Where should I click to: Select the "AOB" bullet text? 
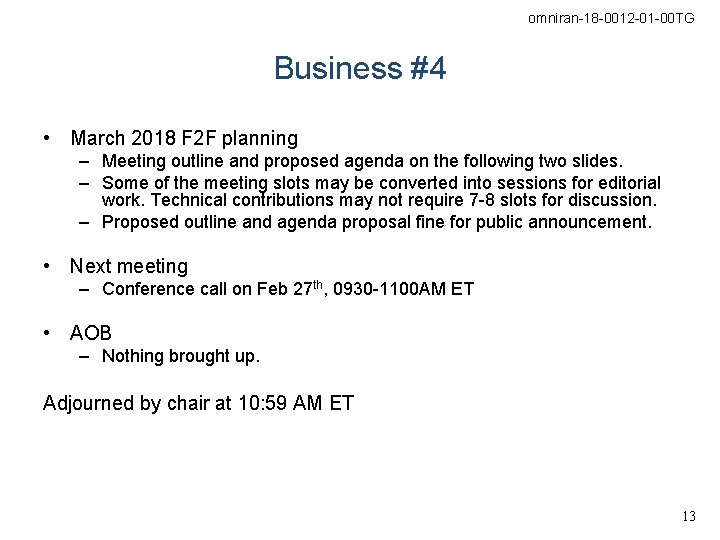pyautogui.click(x=91, y=332)
